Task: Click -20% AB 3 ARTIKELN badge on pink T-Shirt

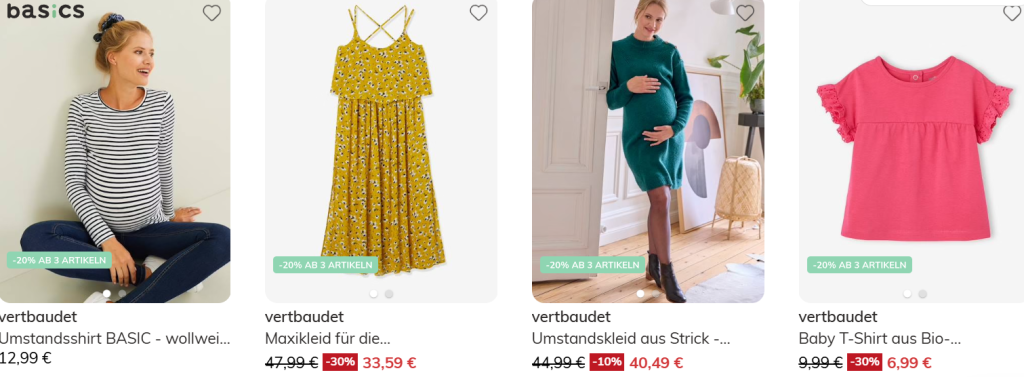Action: coord(859,265)
